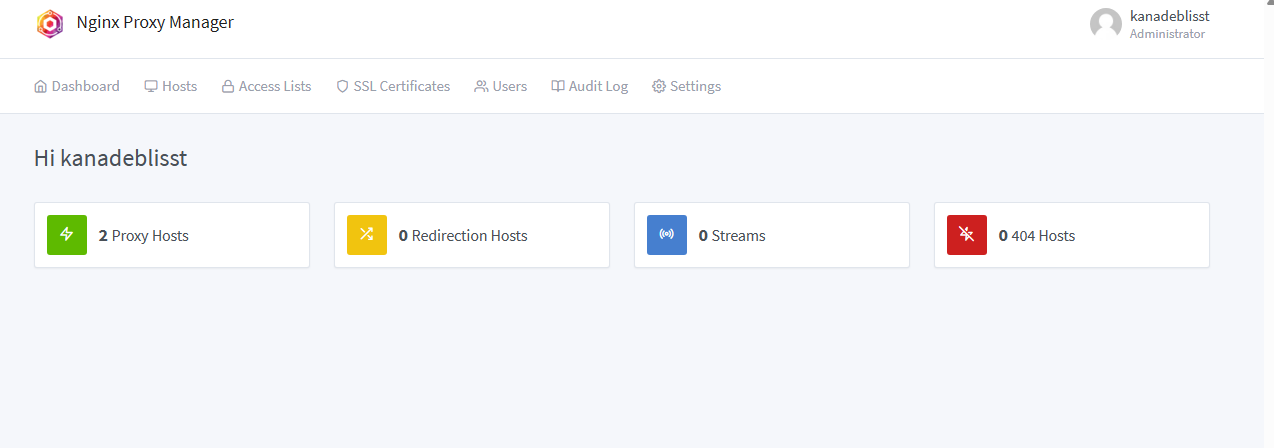Open the Hosts dropdown menu

(171, 86)
